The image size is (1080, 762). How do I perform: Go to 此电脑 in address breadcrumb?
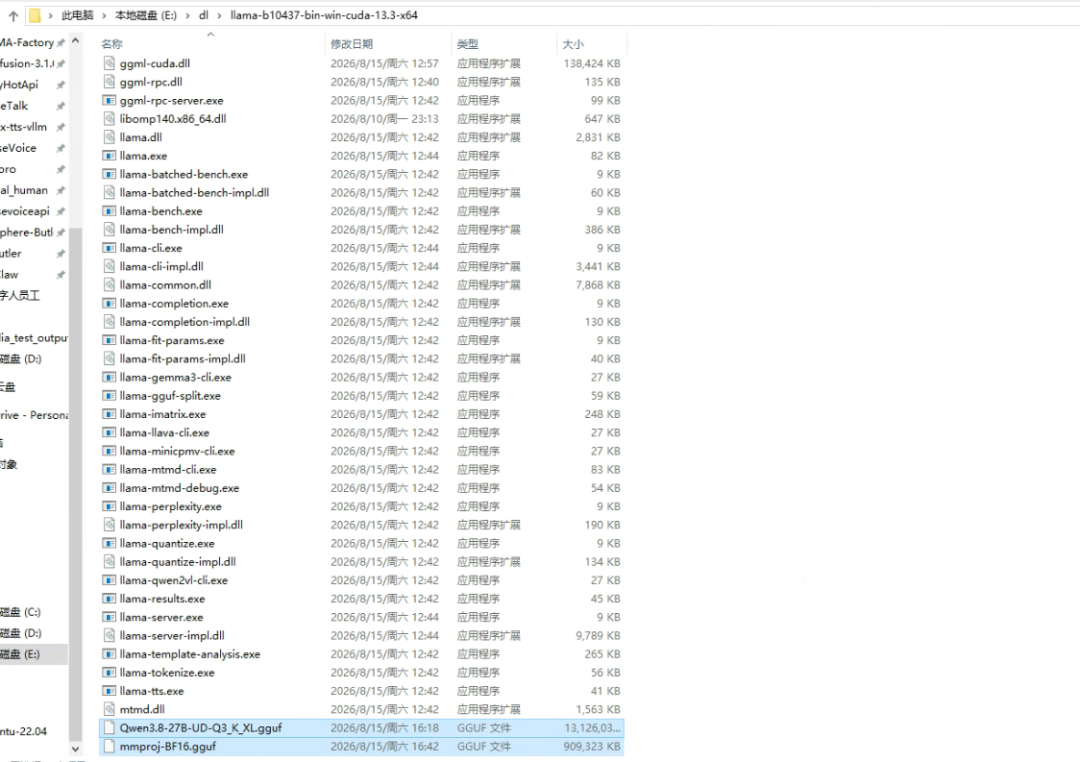77,15
